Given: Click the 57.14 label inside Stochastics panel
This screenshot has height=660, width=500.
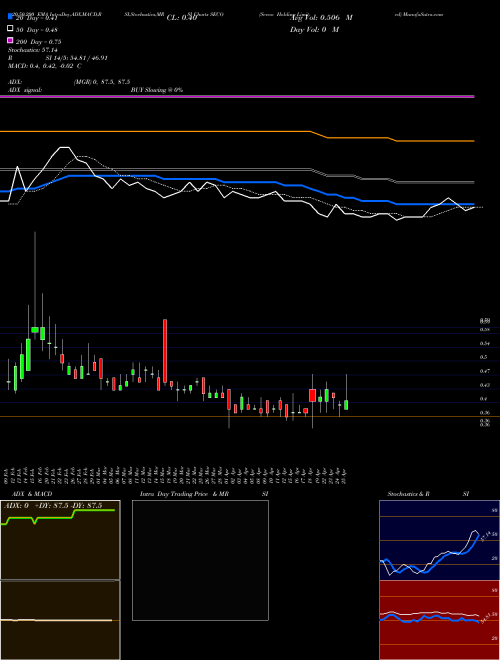Looking at the screenshot, I should click(484, 537).
